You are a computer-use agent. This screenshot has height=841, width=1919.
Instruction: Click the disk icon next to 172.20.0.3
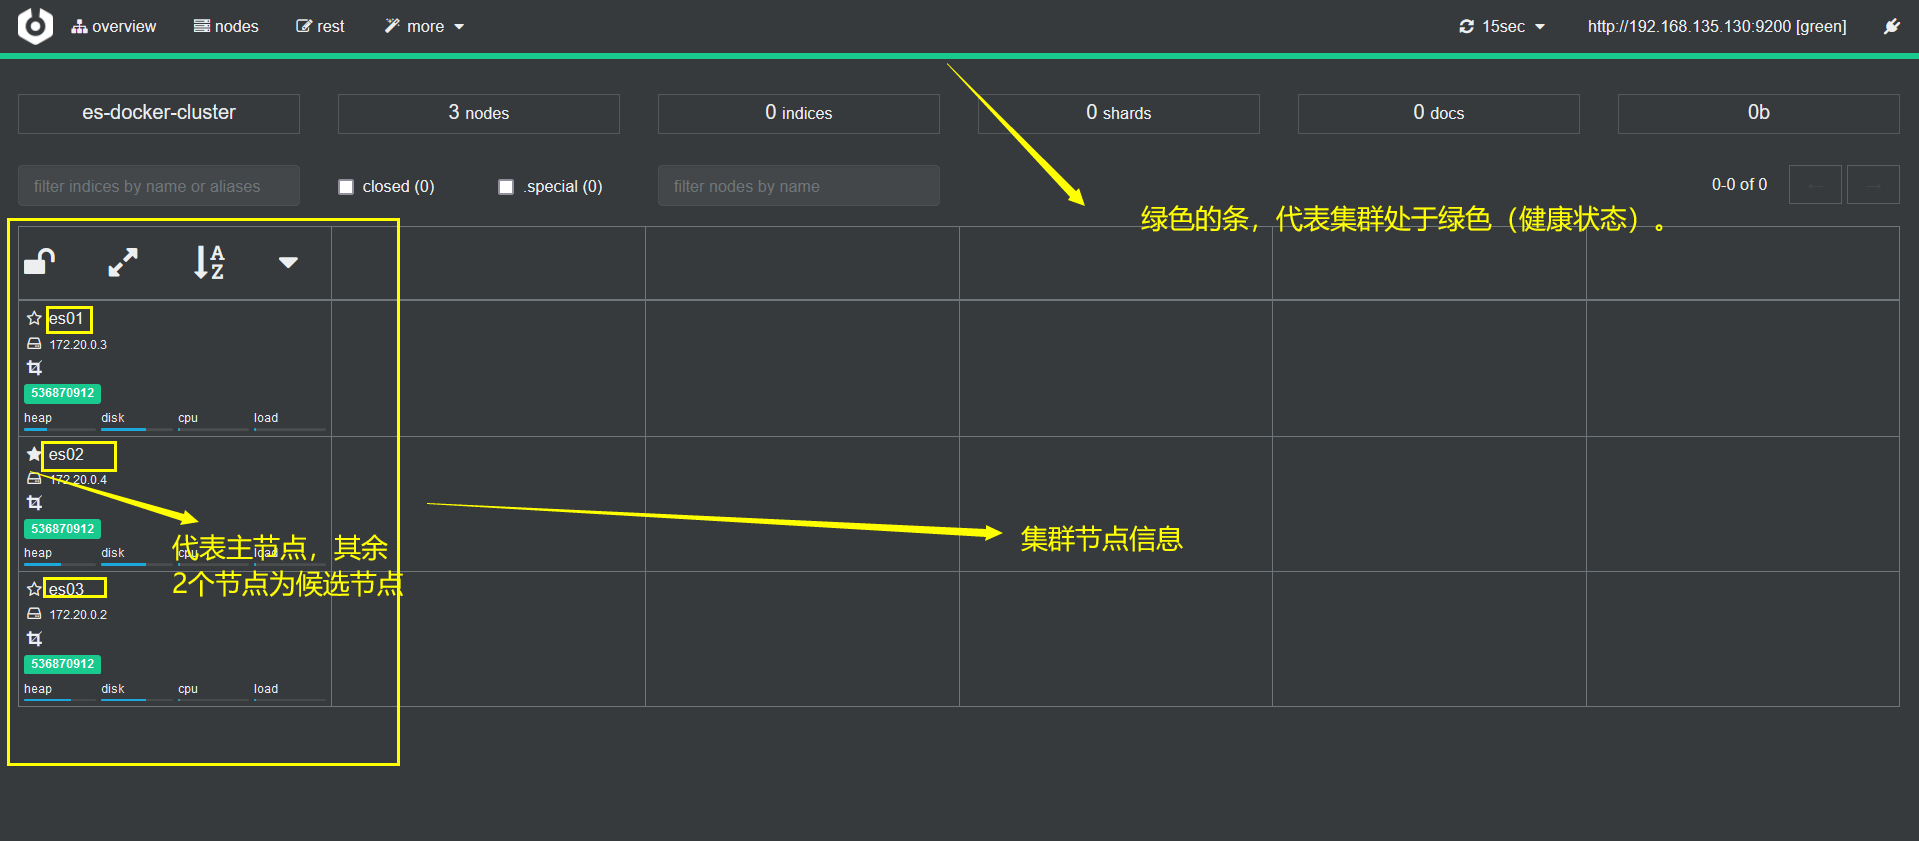(x=34, y=344)
